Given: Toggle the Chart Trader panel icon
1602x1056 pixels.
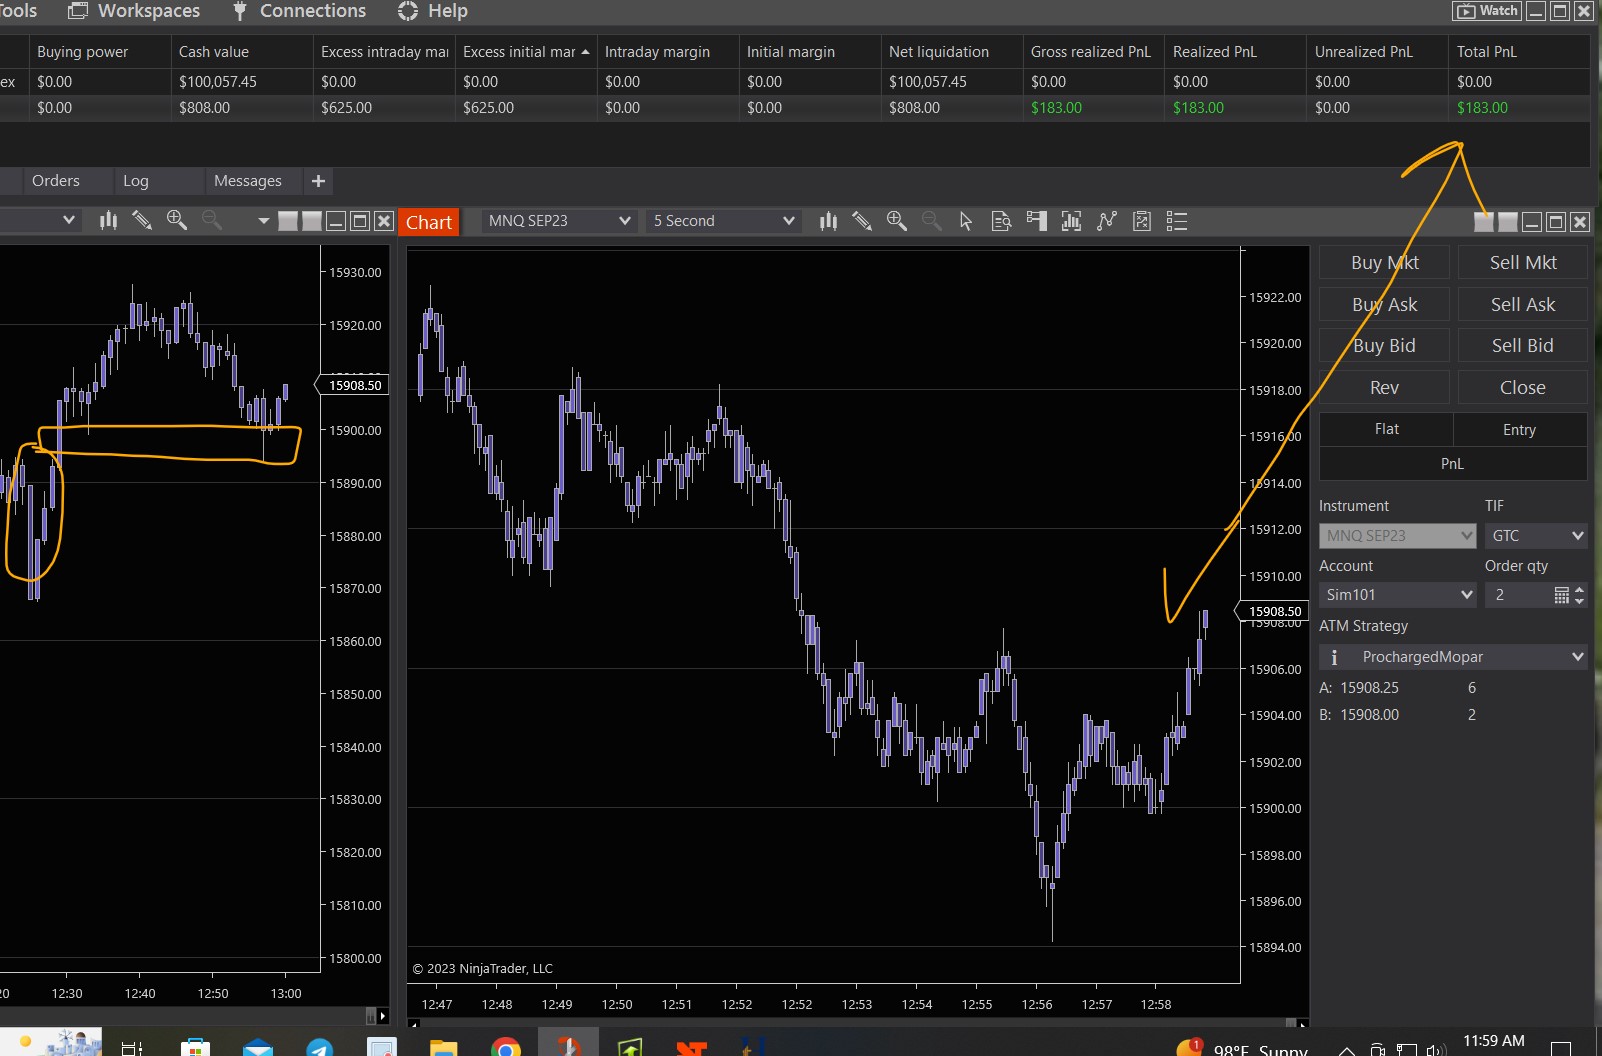Looking at the screenshot, I should [1036, 221].
